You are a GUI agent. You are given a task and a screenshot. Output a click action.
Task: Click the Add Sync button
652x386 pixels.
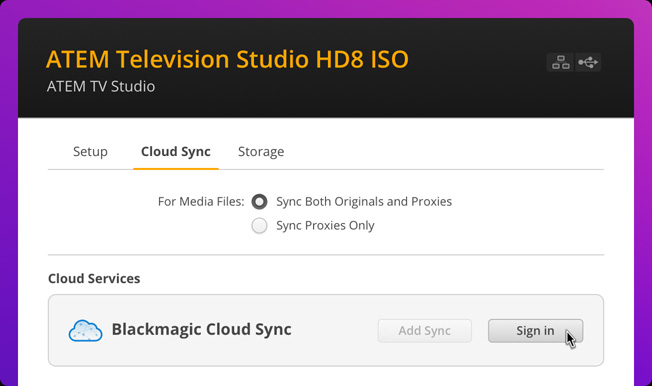click(425, 331)
